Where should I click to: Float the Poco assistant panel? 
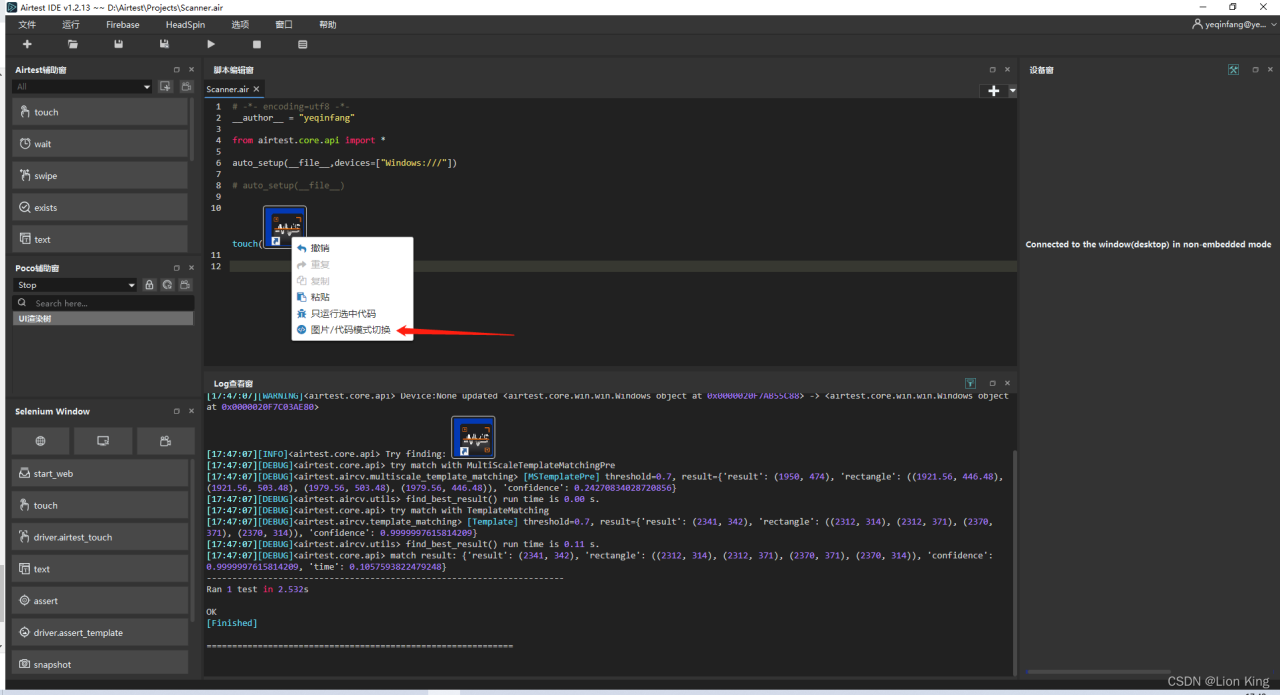tap(177, 268)
